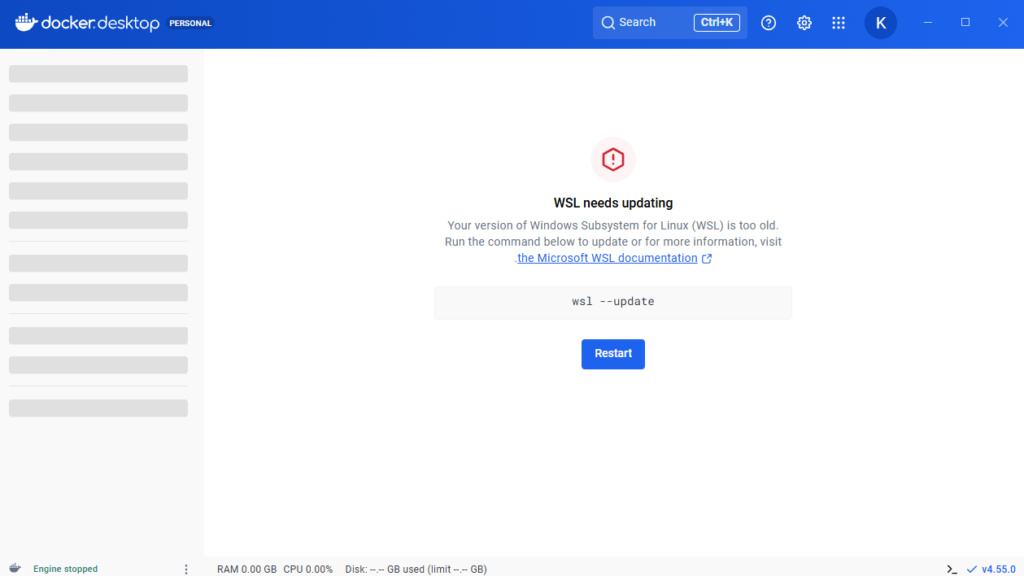
Task: Click the red warning alert icon
Action: point(613,159)
